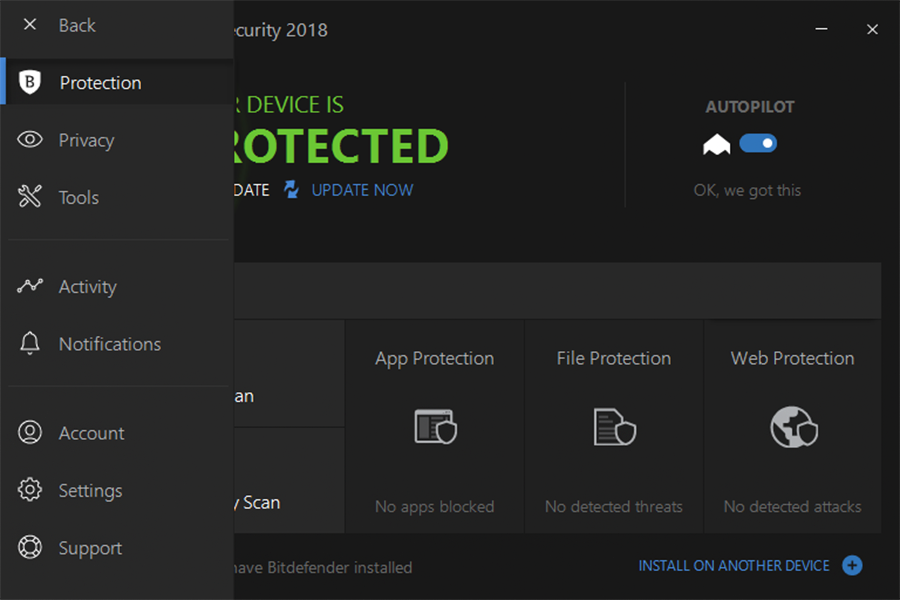Click the File Protection document-shield icon
This screenshot has width=900, height=600.
pyautogui.click(x=615, y=427)
